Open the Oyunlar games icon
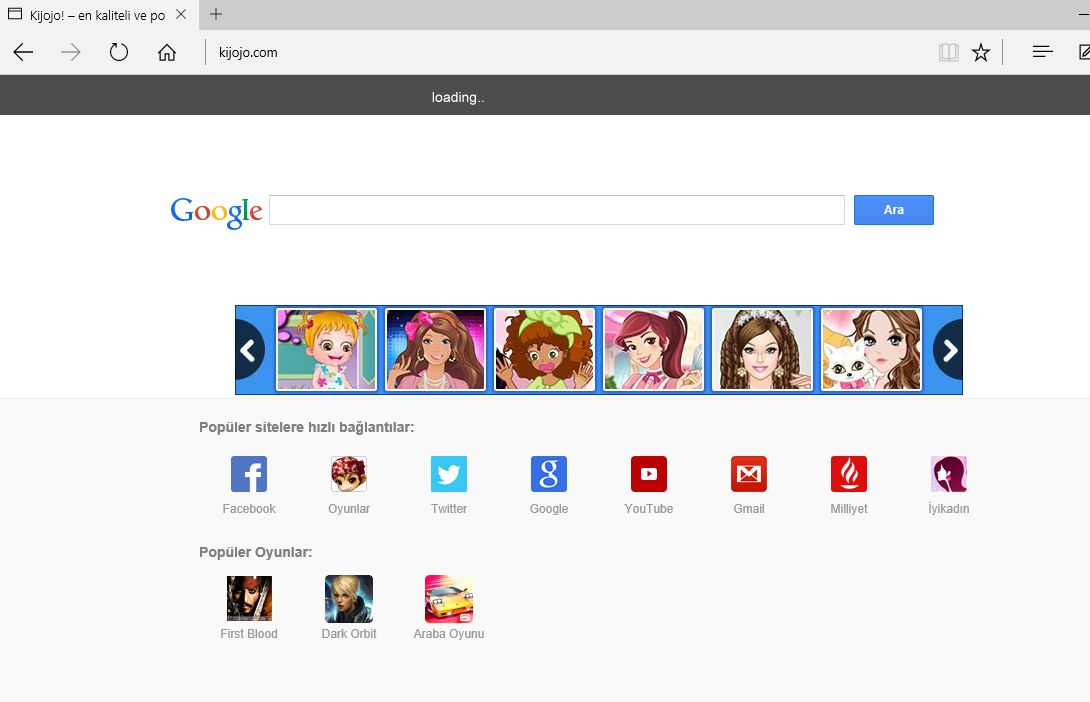This screenshot has width=1090, height=702. click(349, 474)
